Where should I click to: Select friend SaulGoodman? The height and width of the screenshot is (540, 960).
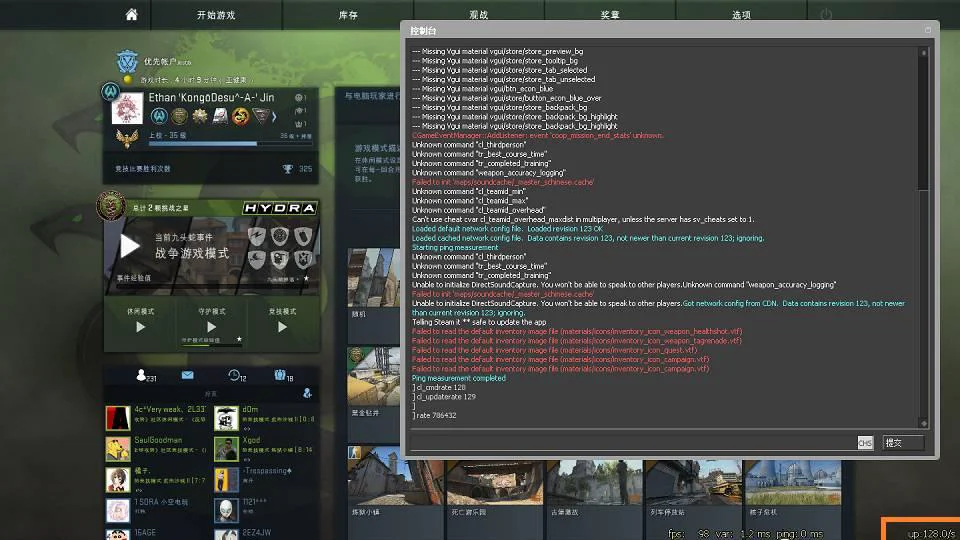(157, 449)
